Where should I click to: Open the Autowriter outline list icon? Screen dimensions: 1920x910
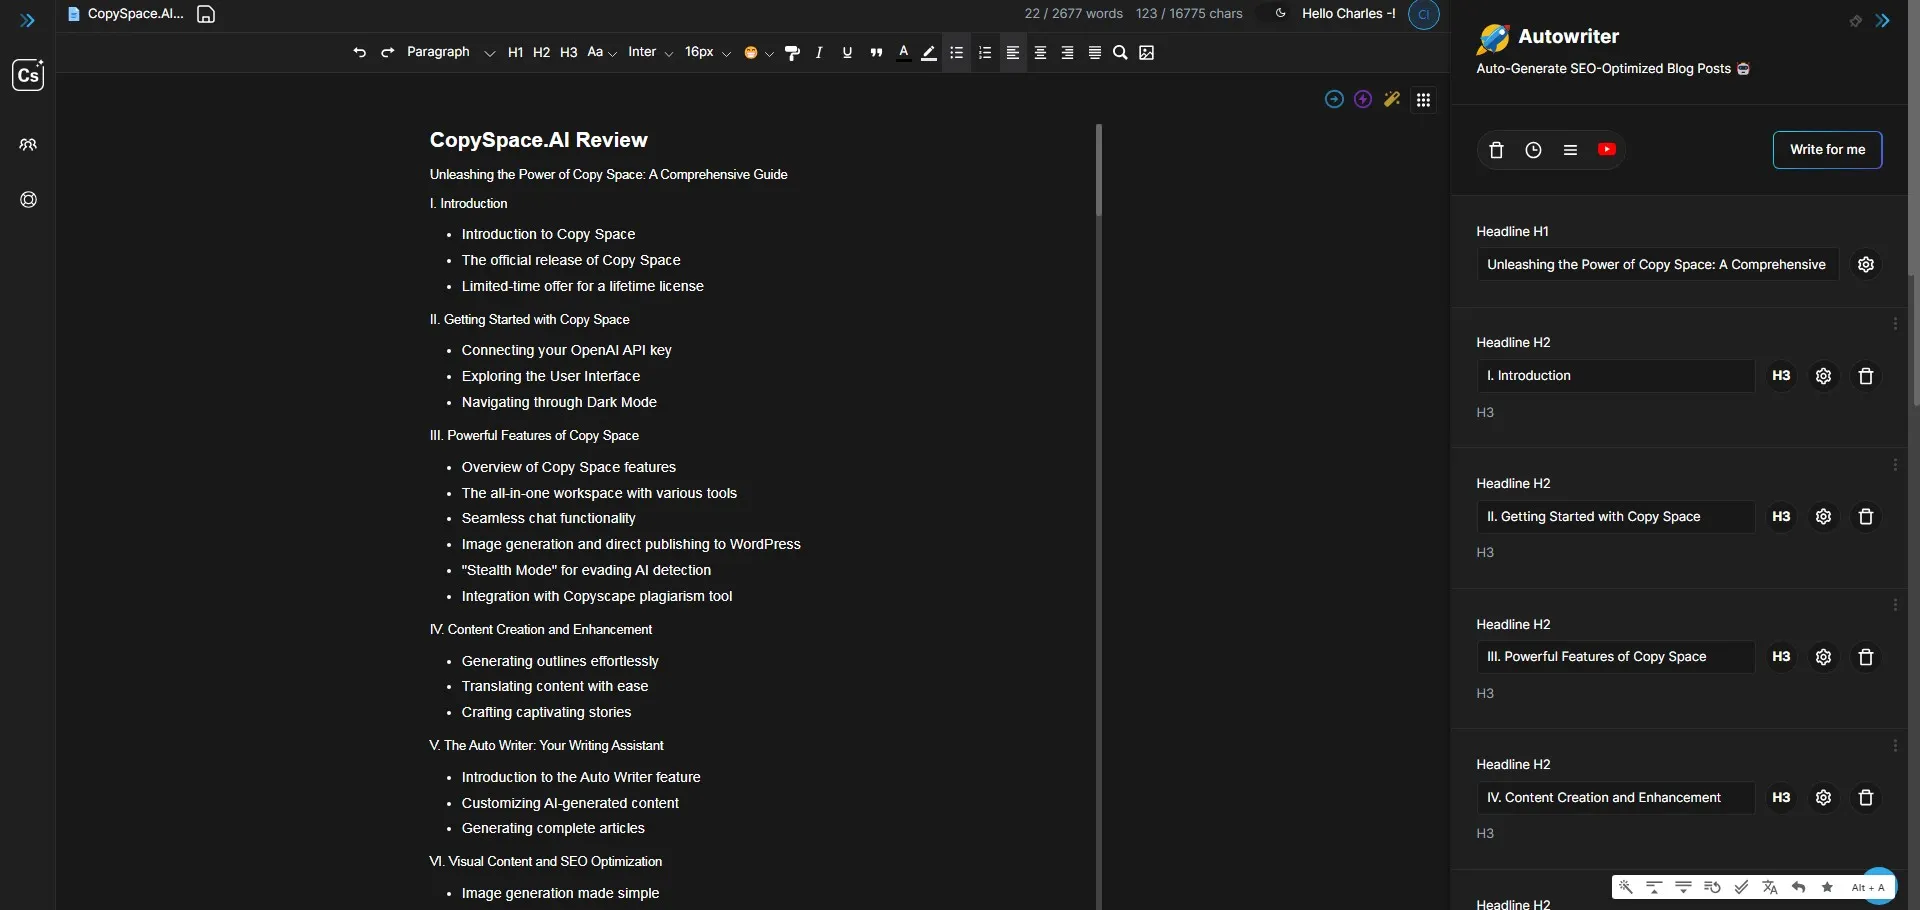coord(1570,150)
